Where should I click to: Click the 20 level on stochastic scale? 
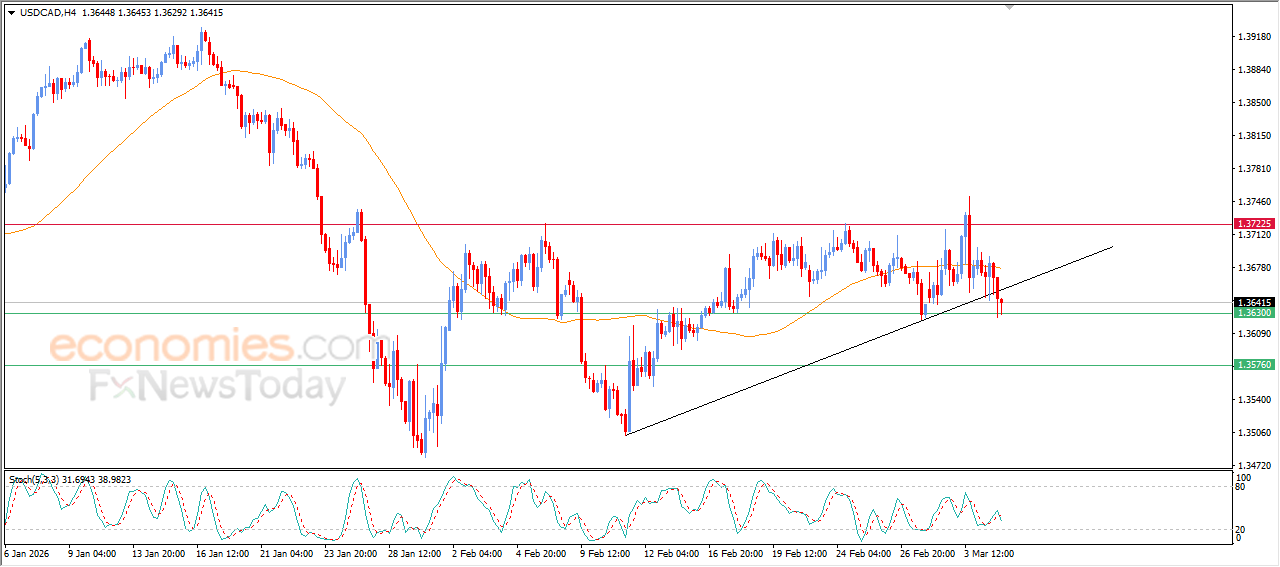tap(1241, 529)
